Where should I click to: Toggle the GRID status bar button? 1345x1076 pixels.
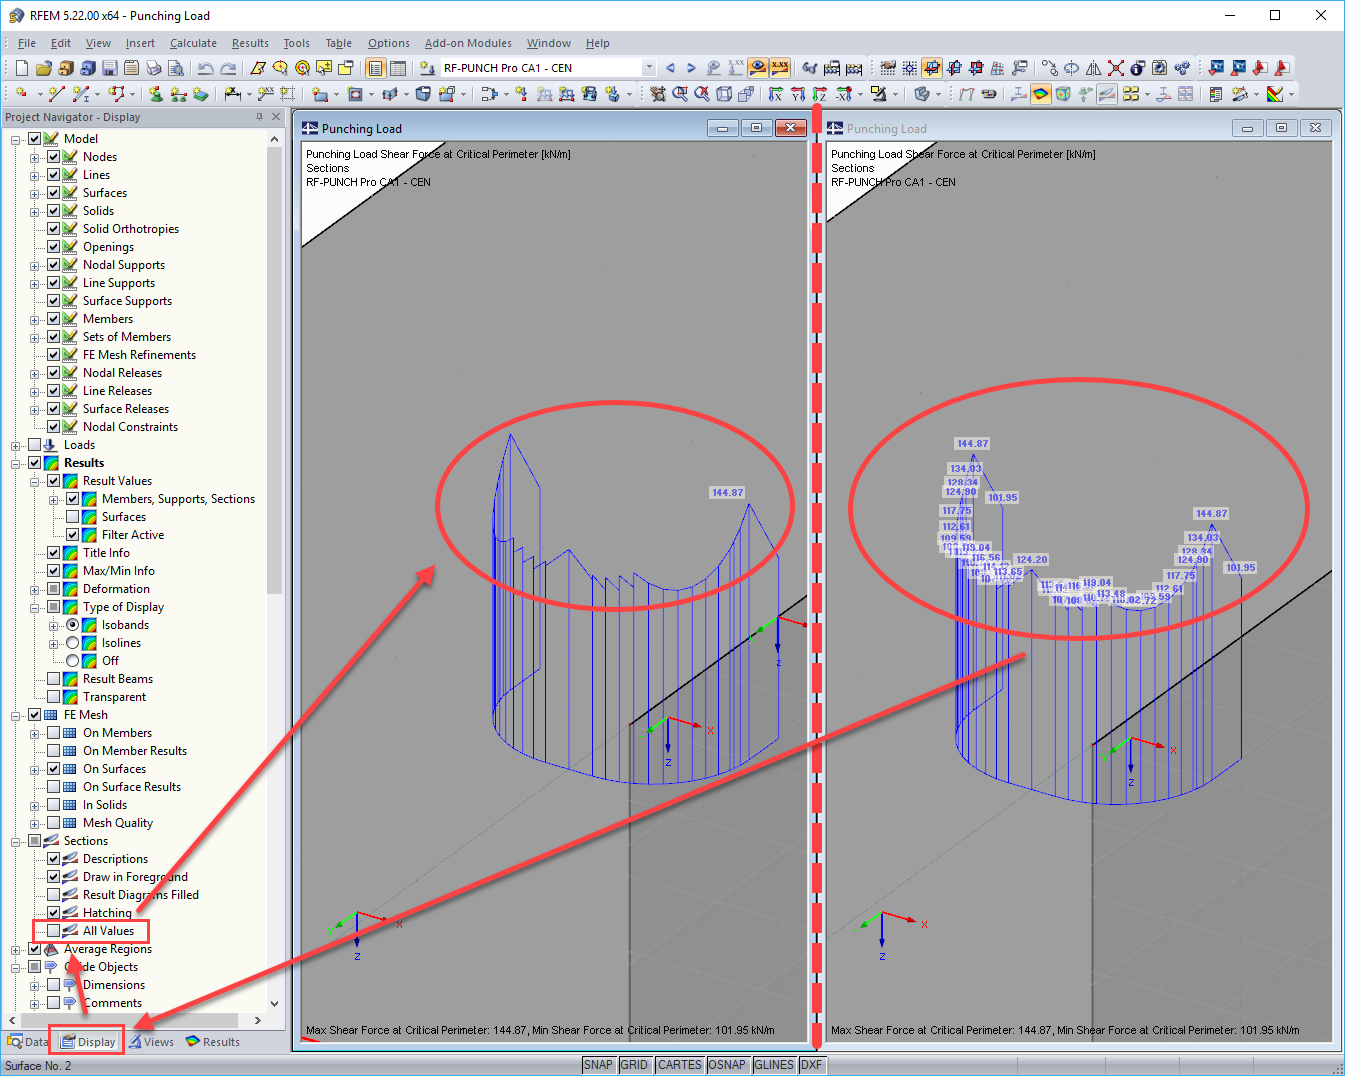pos(634,1065)
